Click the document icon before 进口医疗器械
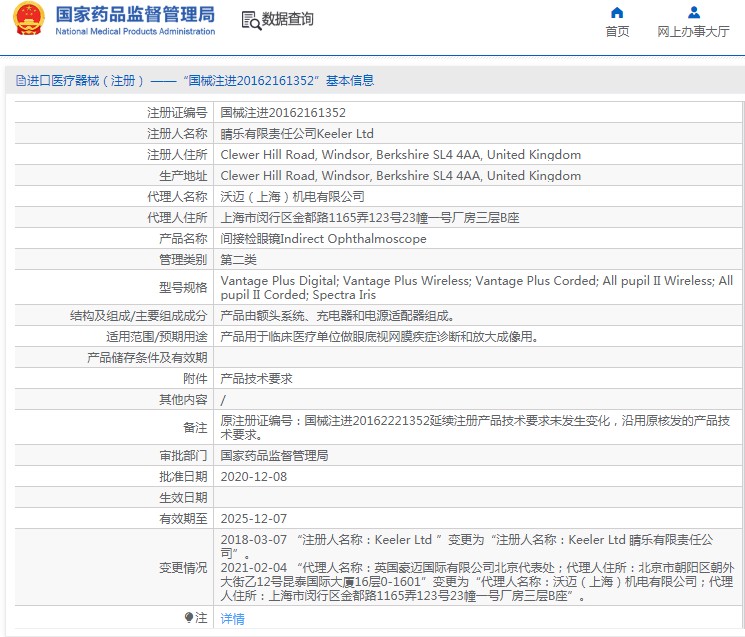The width and height of the screenshot is (745, 637). click(x=20, y=80)
